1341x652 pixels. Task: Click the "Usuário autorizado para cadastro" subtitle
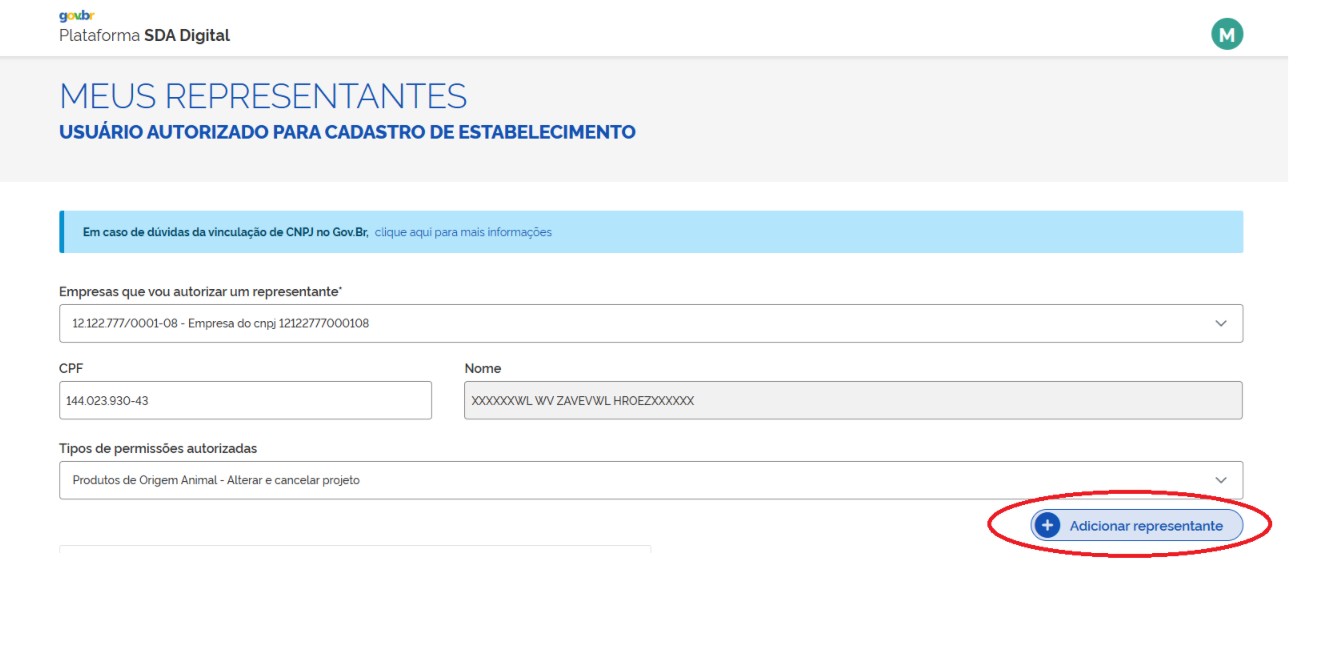pyautogui.click(x=347, y=132)
